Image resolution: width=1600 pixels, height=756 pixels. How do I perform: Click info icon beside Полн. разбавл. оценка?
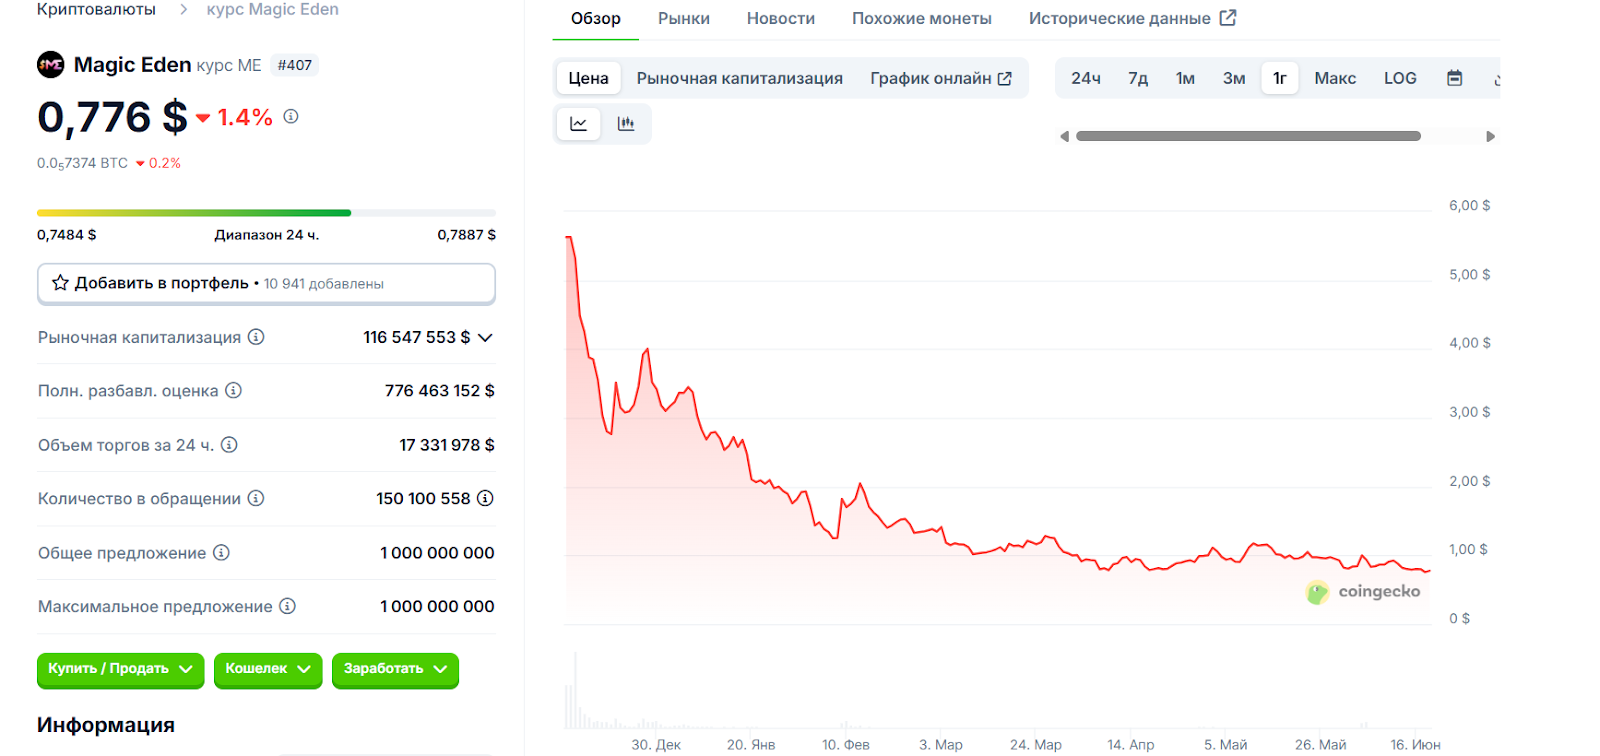coord(233,390)
